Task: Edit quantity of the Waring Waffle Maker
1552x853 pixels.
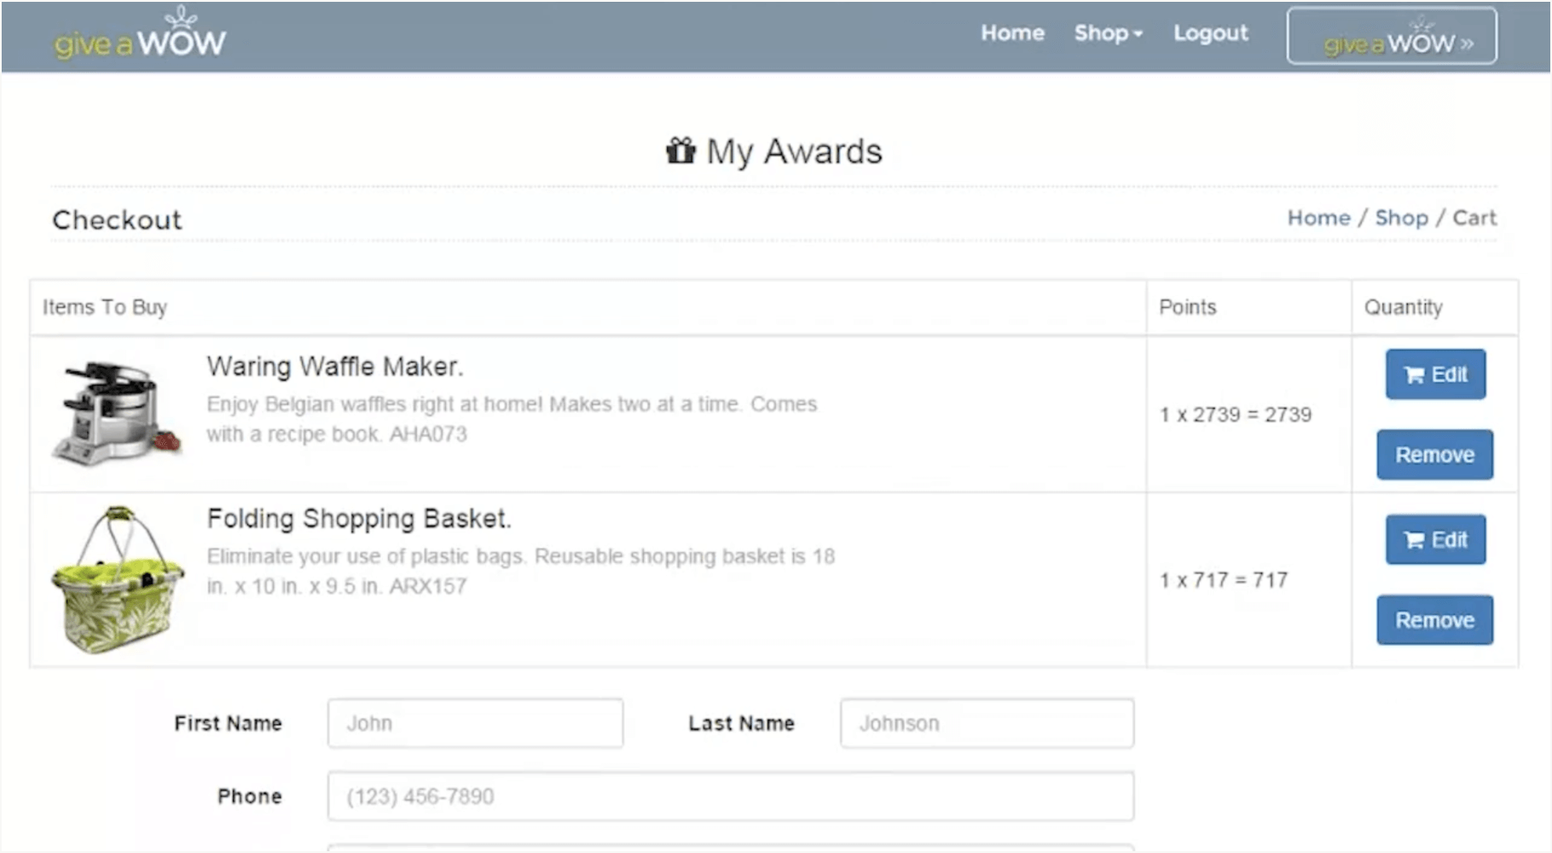Action: click(x=1435, y=374)
